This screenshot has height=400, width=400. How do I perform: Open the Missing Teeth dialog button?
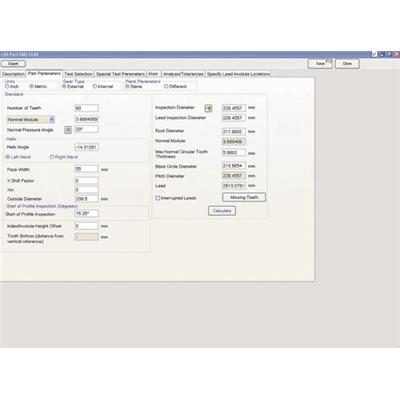point(244,197)
